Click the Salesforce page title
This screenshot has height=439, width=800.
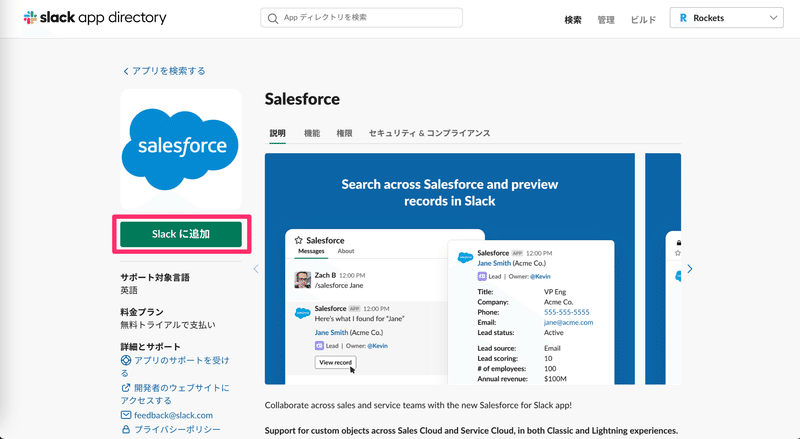[302, 99]
